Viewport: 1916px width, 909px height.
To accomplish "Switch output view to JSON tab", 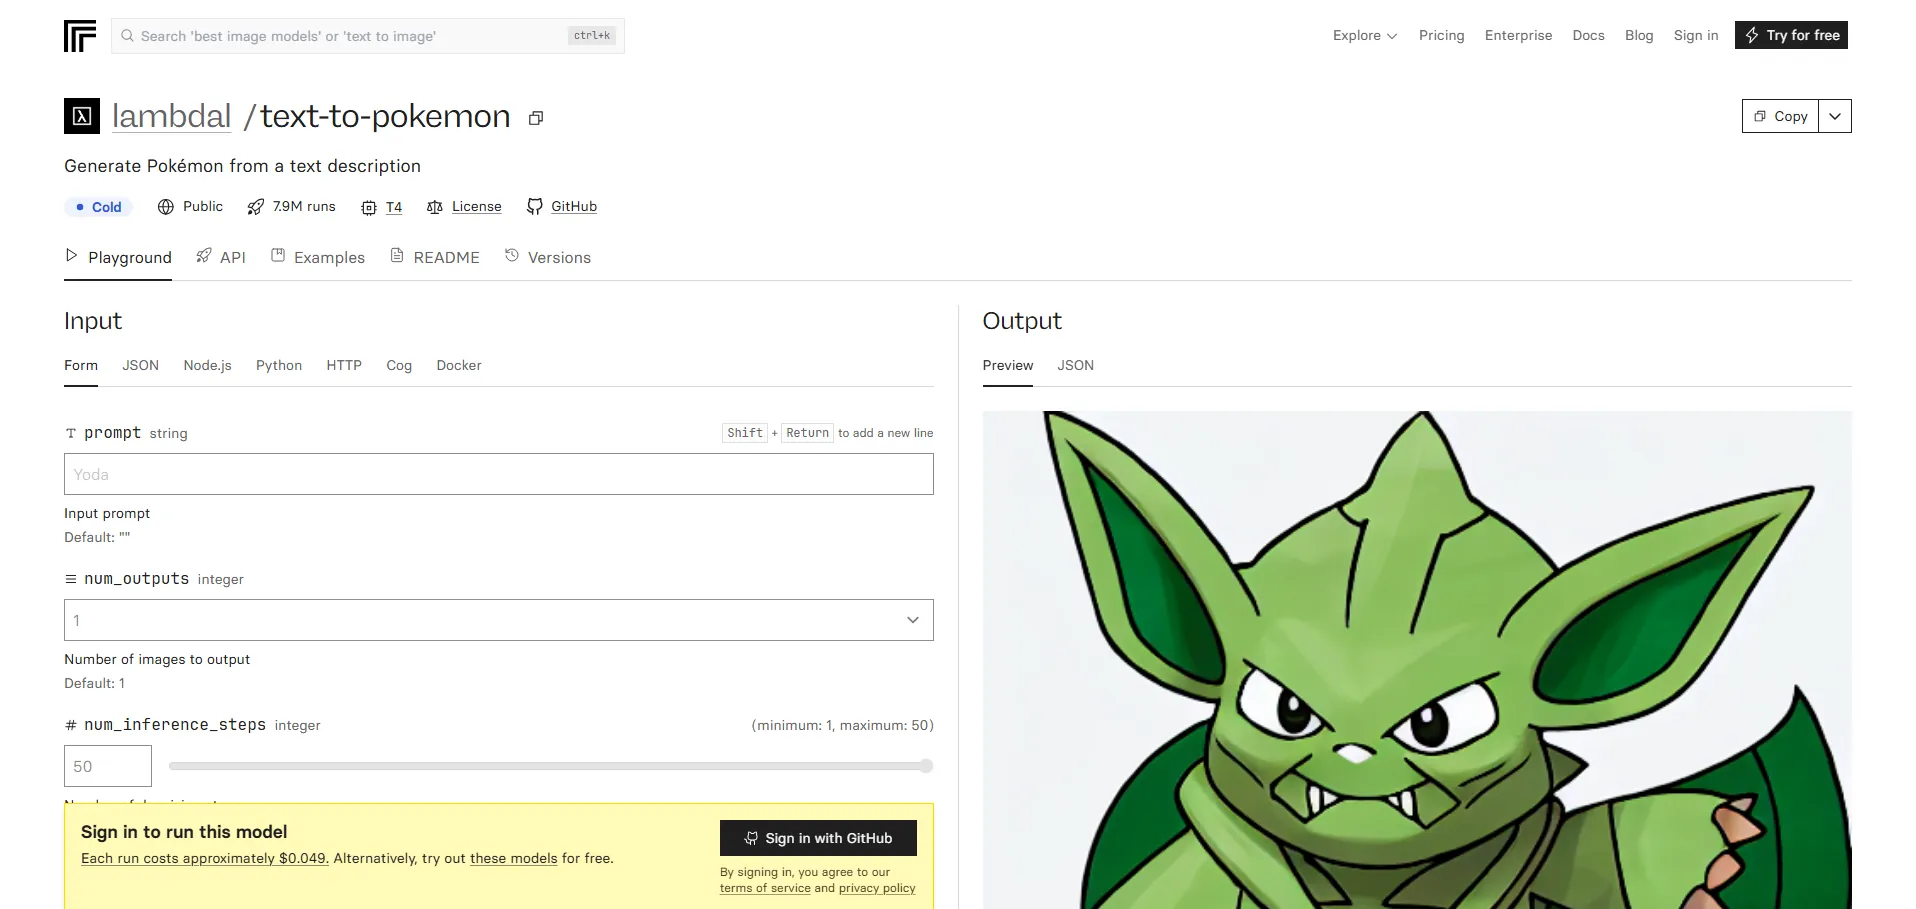I will tap(1075, 365).
